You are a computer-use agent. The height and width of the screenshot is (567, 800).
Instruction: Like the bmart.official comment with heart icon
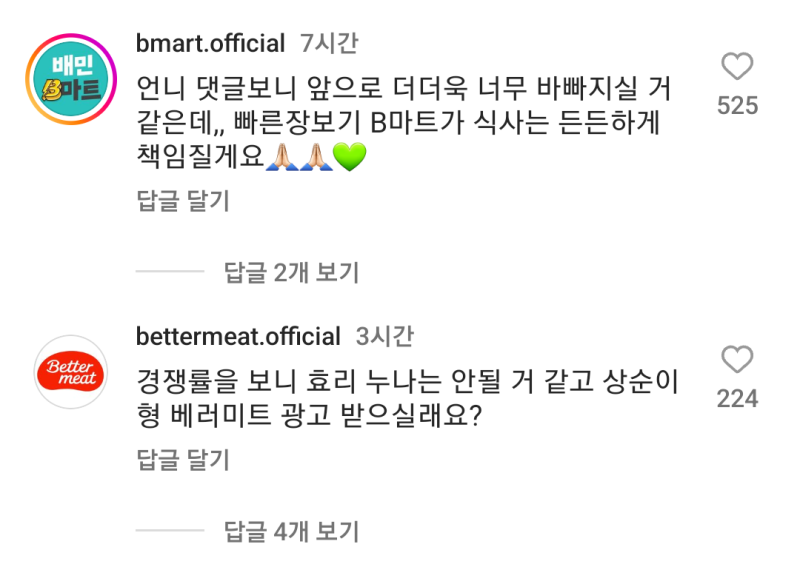[x=737, y=67]
